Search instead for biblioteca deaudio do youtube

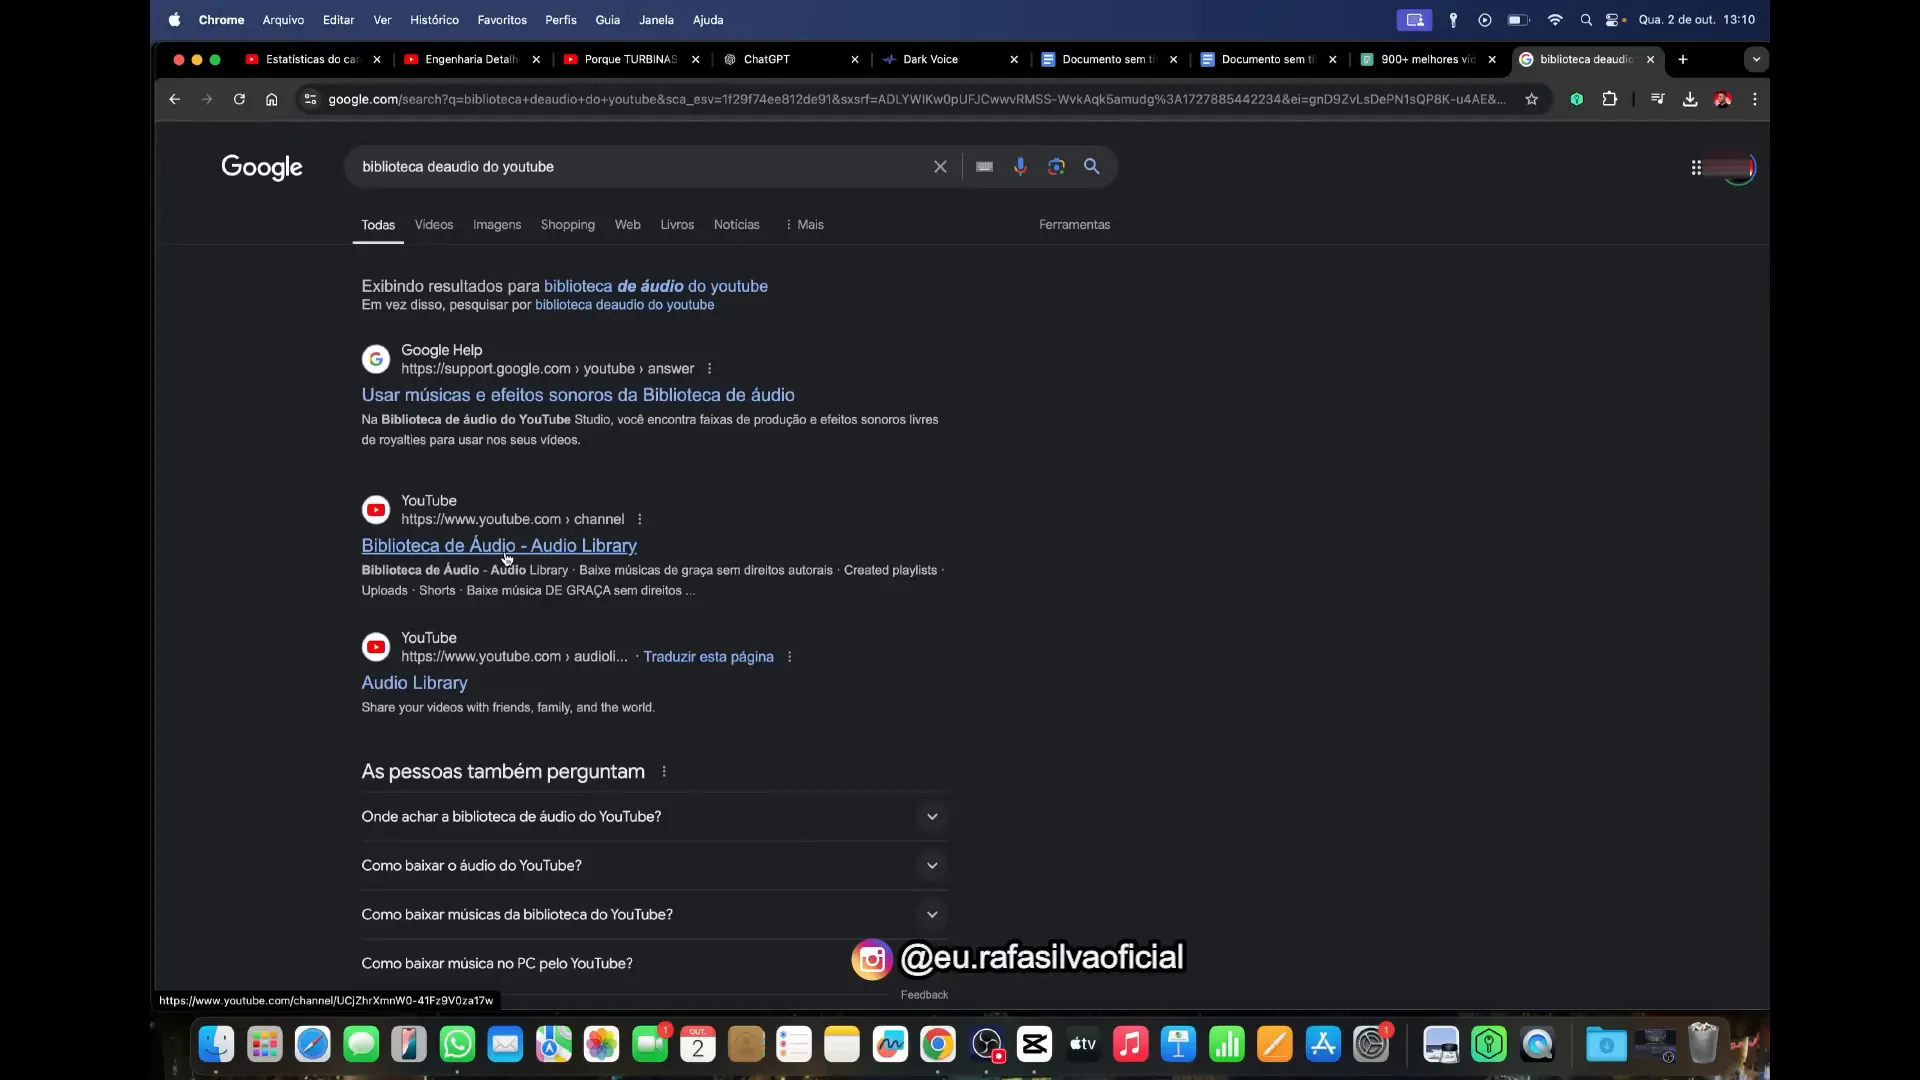coord(624,305)
